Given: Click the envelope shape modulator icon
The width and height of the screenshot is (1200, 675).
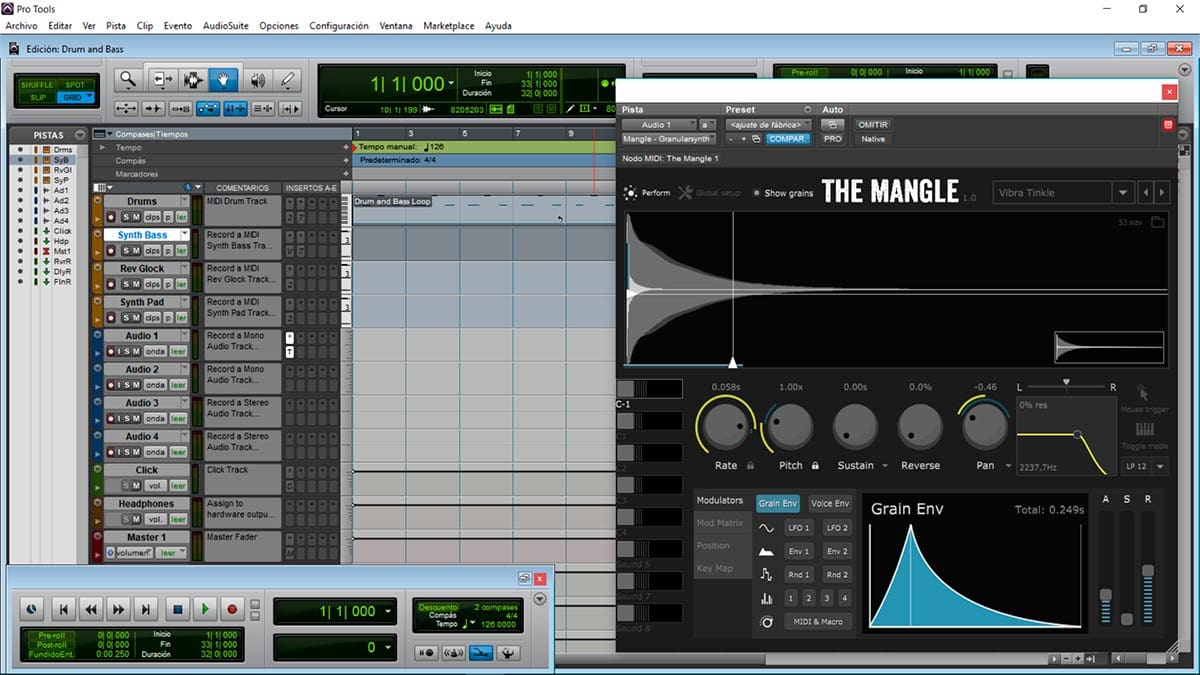Looking at the screenshot, I should pos(767,551).
